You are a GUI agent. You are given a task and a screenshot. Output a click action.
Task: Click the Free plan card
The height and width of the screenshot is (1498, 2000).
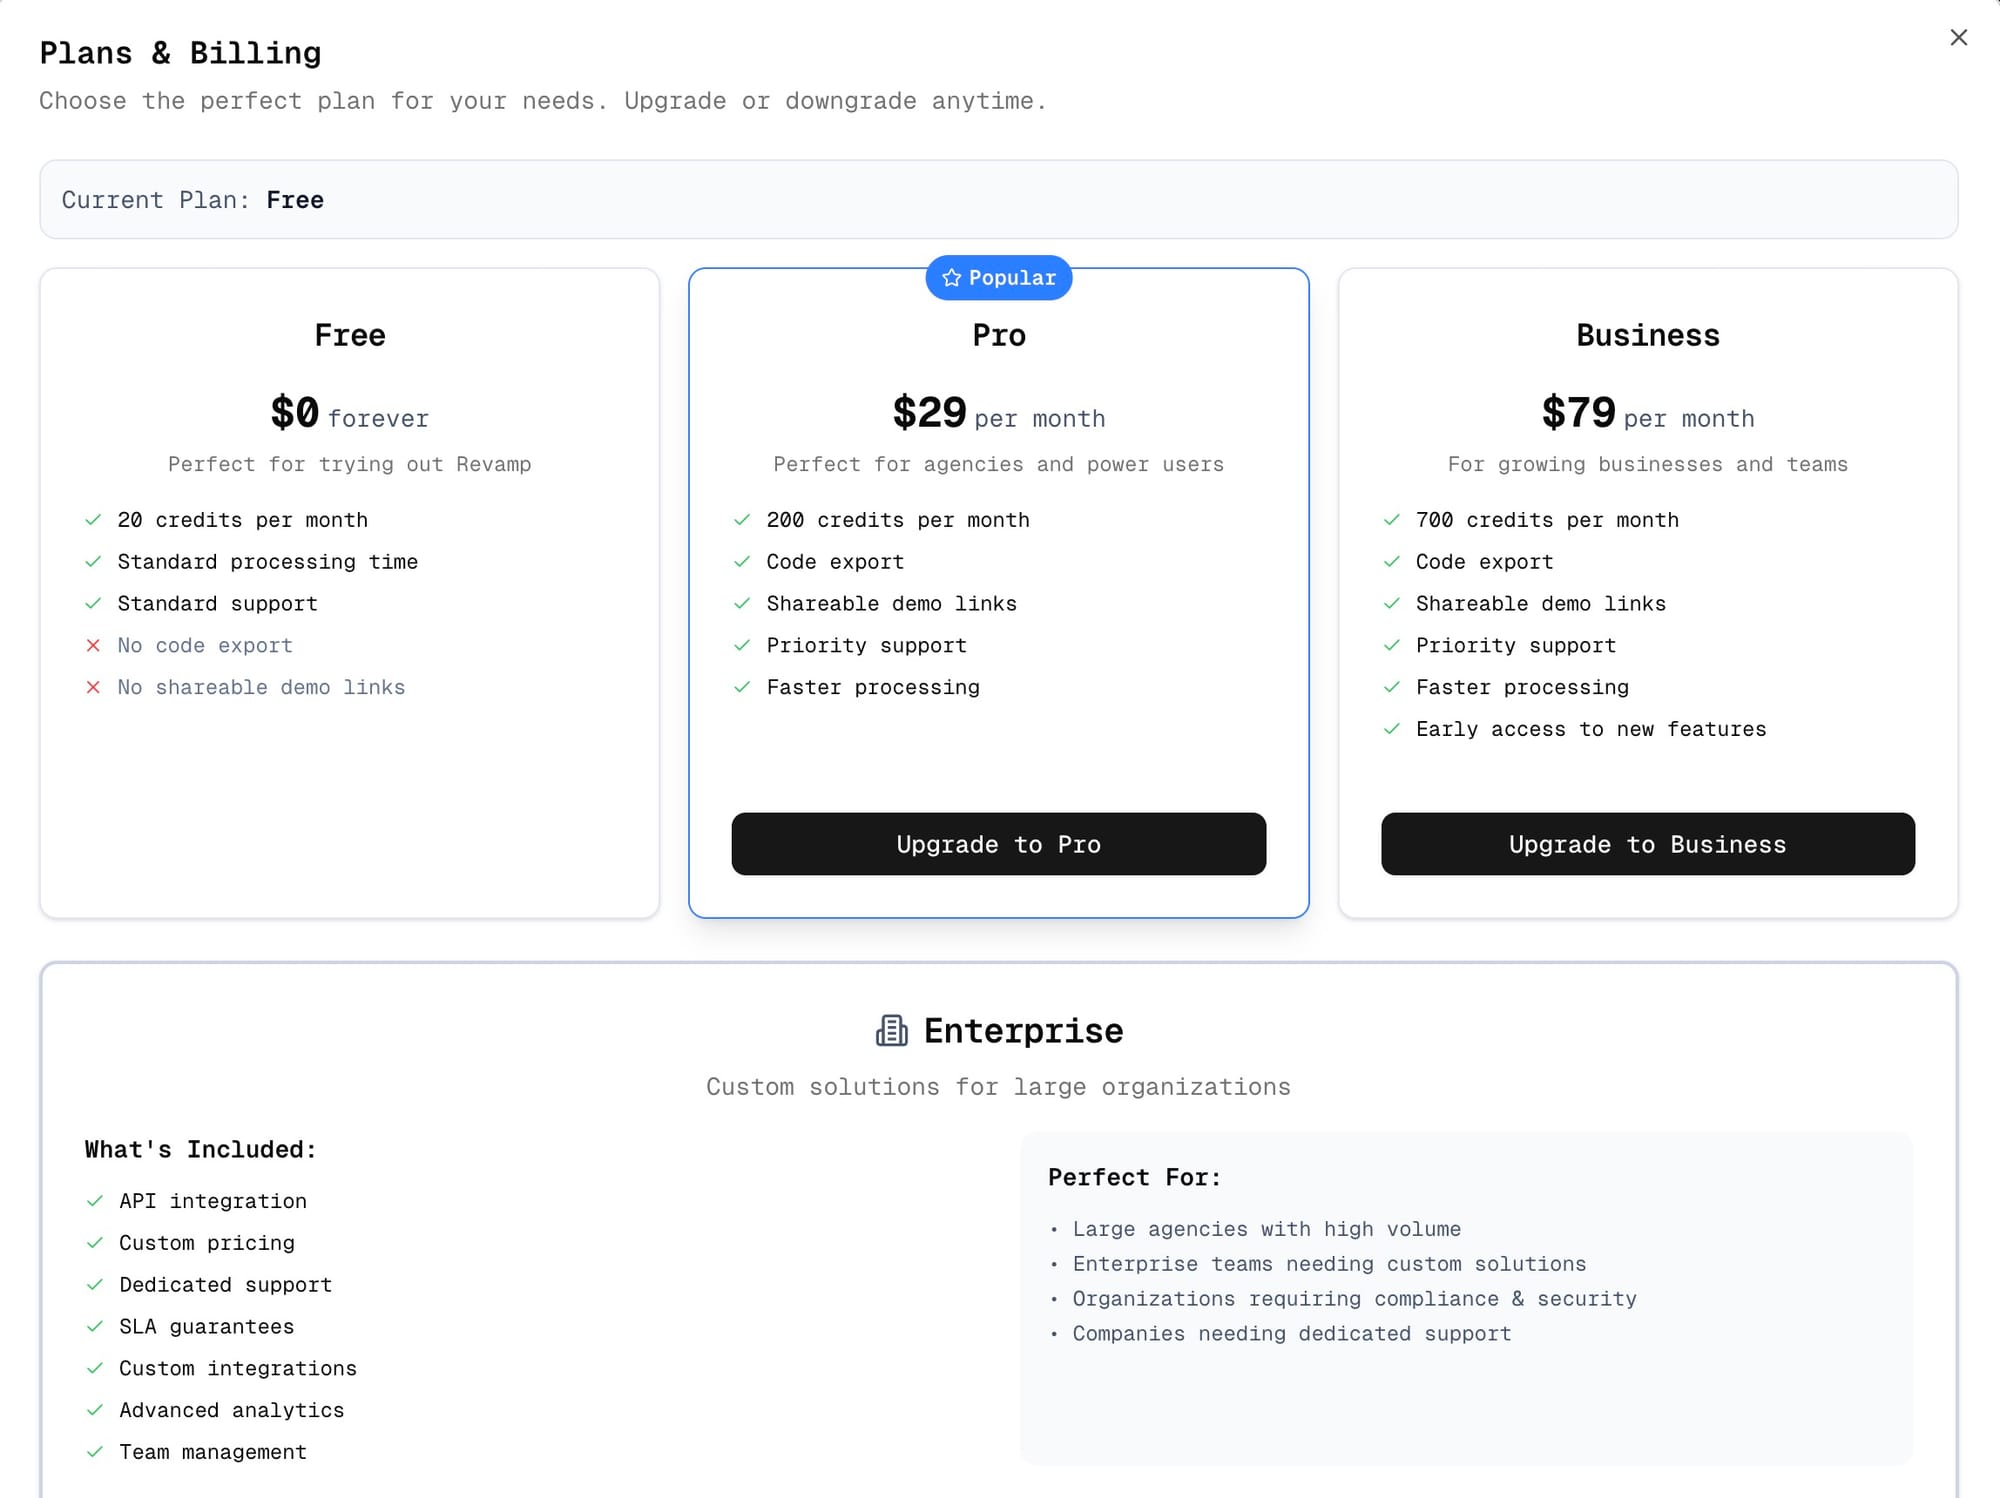click(x=350, y=790)
